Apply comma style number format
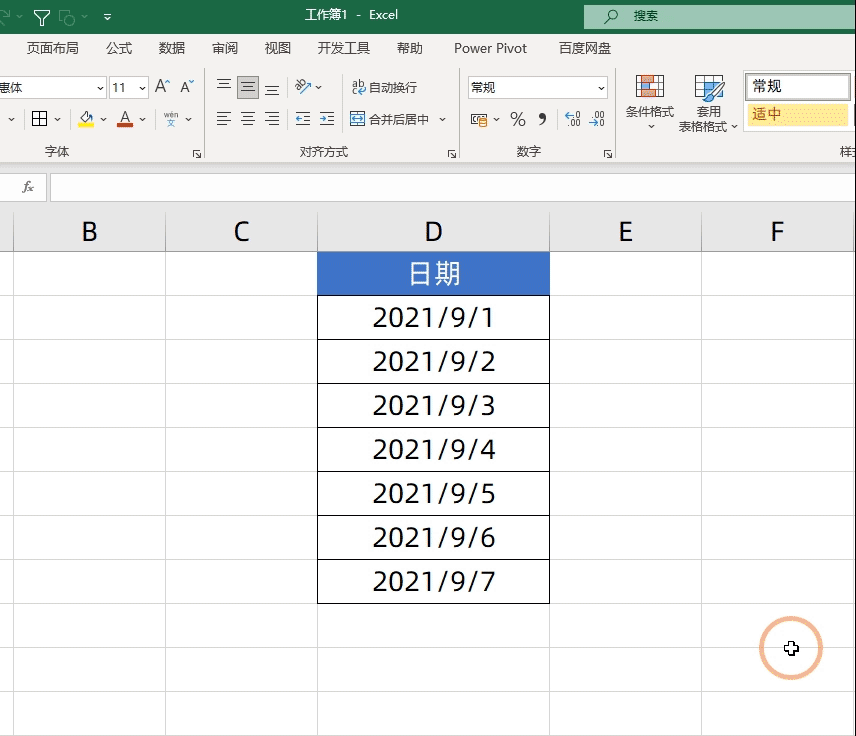856x736 pixels. pos(542,119)
